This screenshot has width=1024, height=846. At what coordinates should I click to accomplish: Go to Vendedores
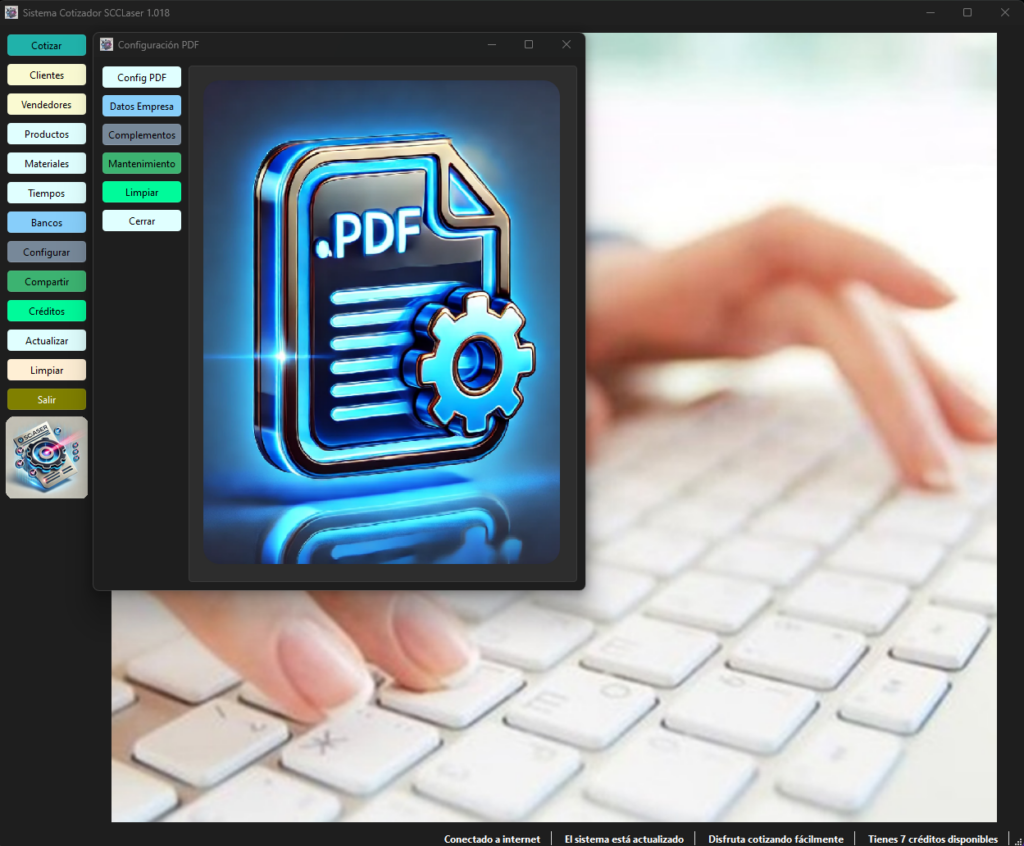46,105
